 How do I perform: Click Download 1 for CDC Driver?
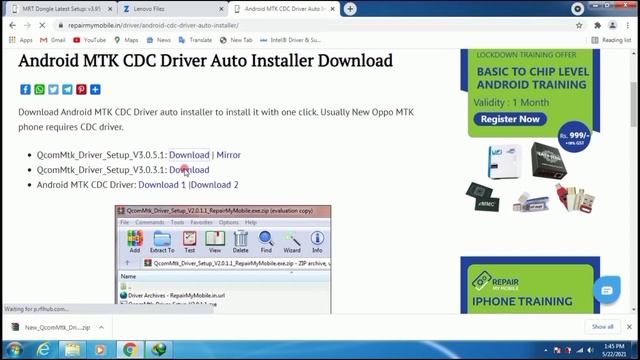pyautogui.click(x=162, y=185)
